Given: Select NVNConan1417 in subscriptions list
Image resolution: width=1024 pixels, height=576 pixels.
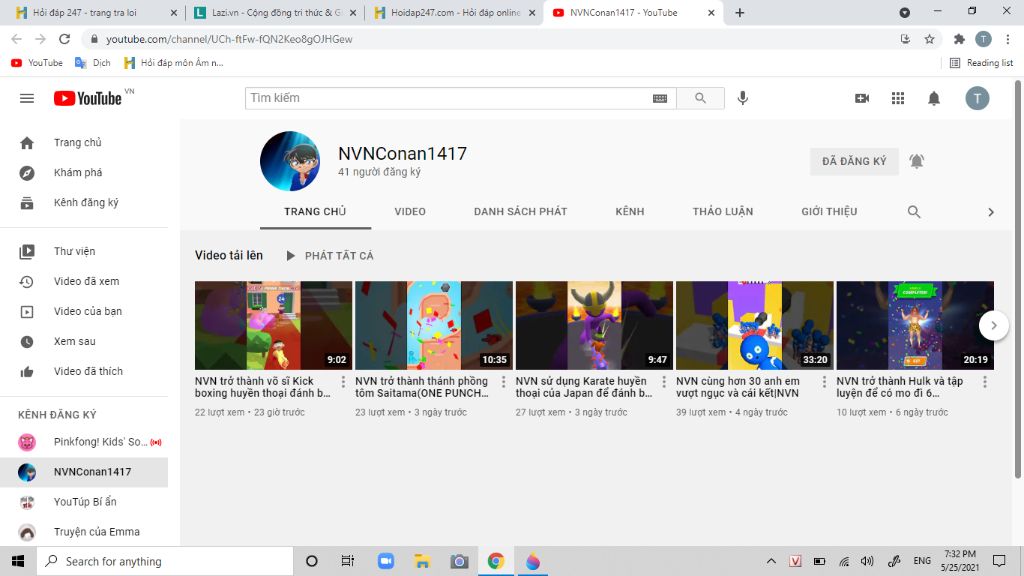Looking at the screenshot, I should tap(84, 472).
